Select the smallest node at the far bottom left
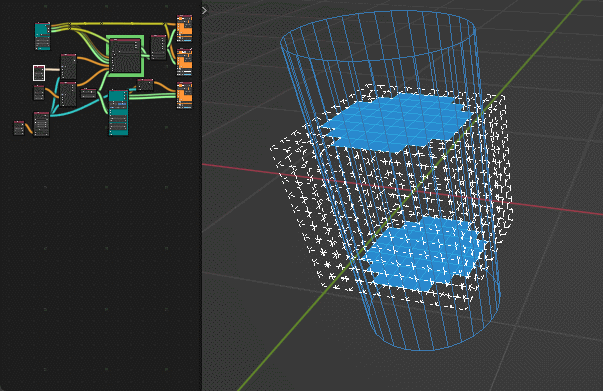Image resolution: width=603 pixels, height=391 pixels. click(19, 128)
